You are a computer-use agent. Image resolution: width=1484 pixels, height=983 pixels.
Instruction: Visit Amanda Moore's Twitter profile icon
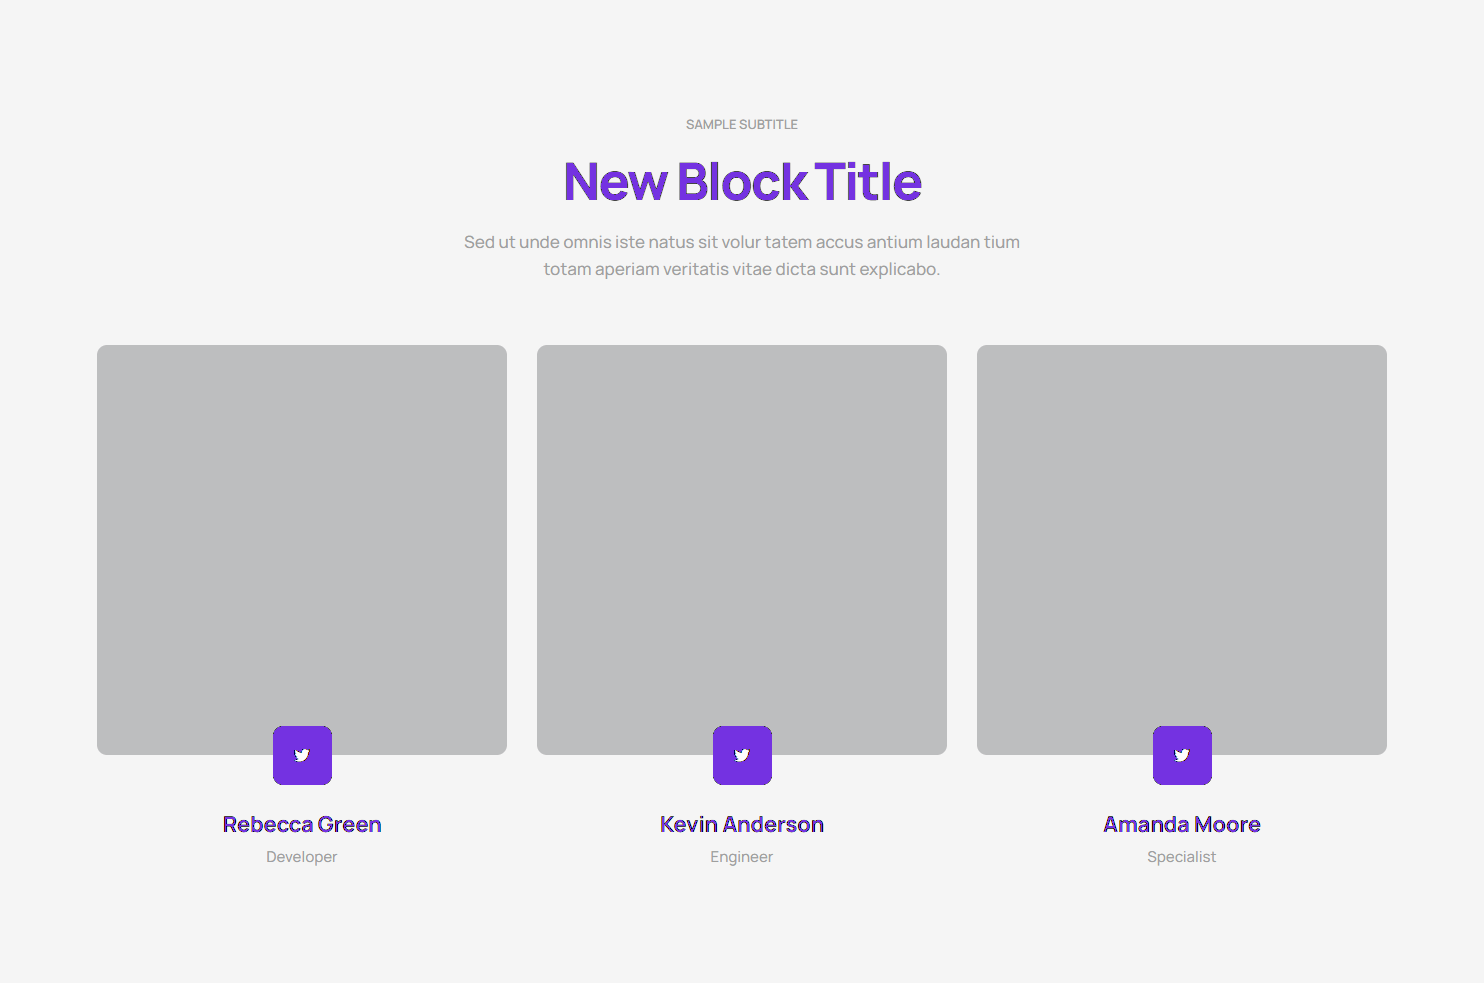click(x=1182, y=755)
